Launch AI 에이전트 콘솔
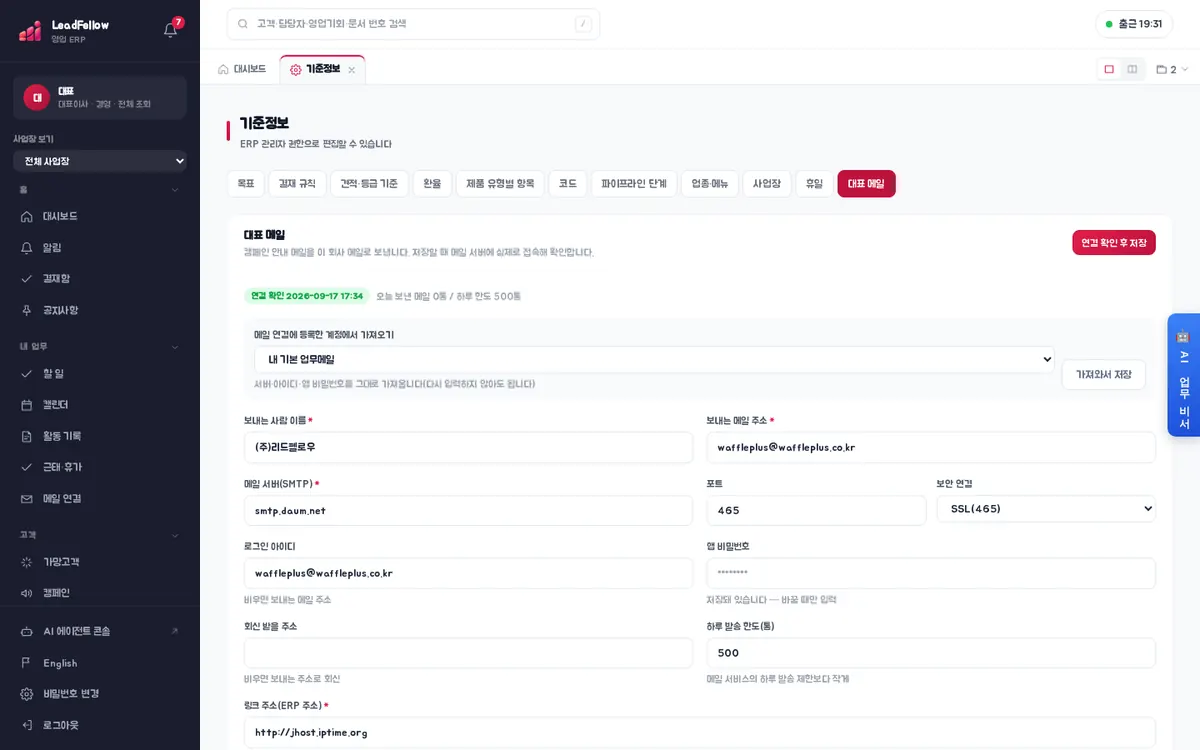The height and width of the screenshot is (750, 1200). tap(100, 631)
